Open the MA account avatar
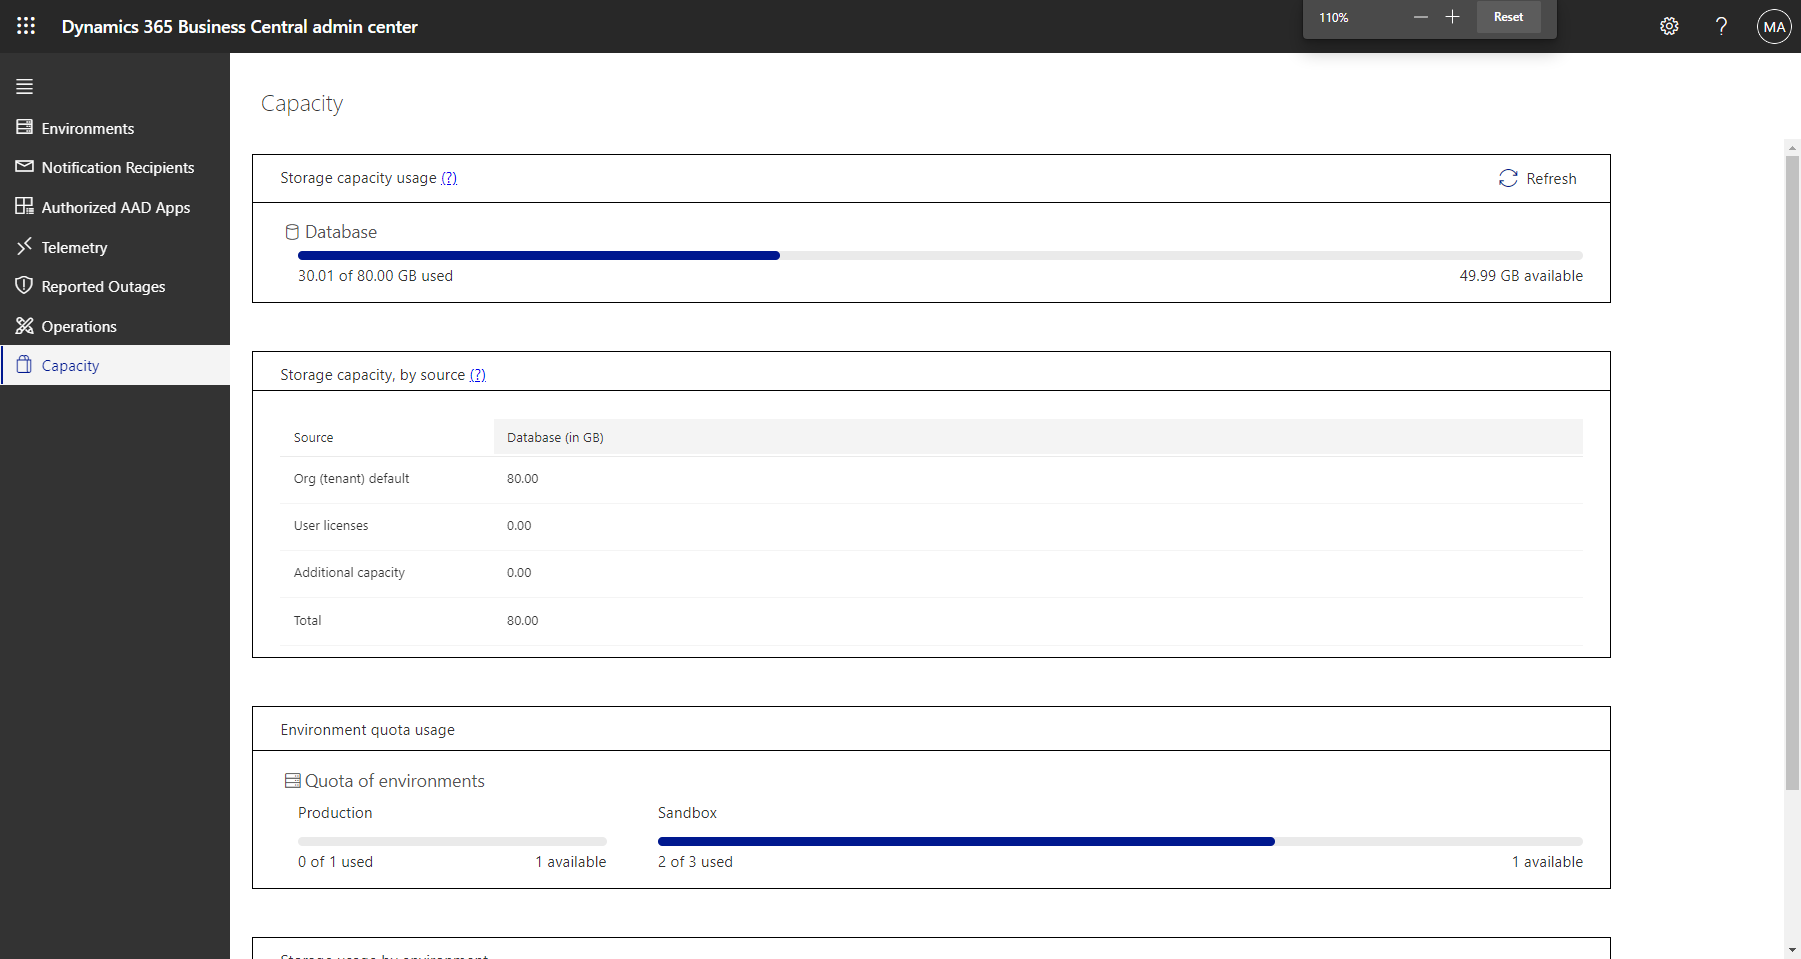The height and width of the screenshot is (959, 1801). point(1773,26)
